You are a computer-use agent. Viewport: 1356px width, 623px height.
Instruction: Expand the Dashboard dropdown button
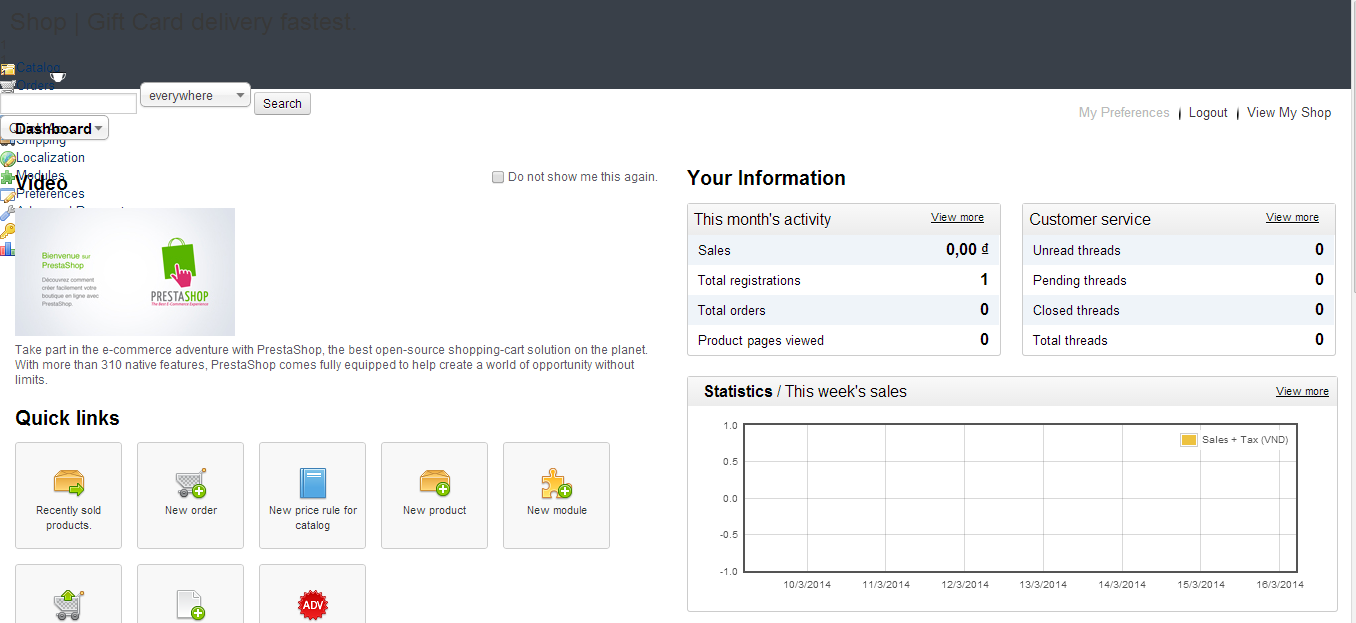point(55,128)
